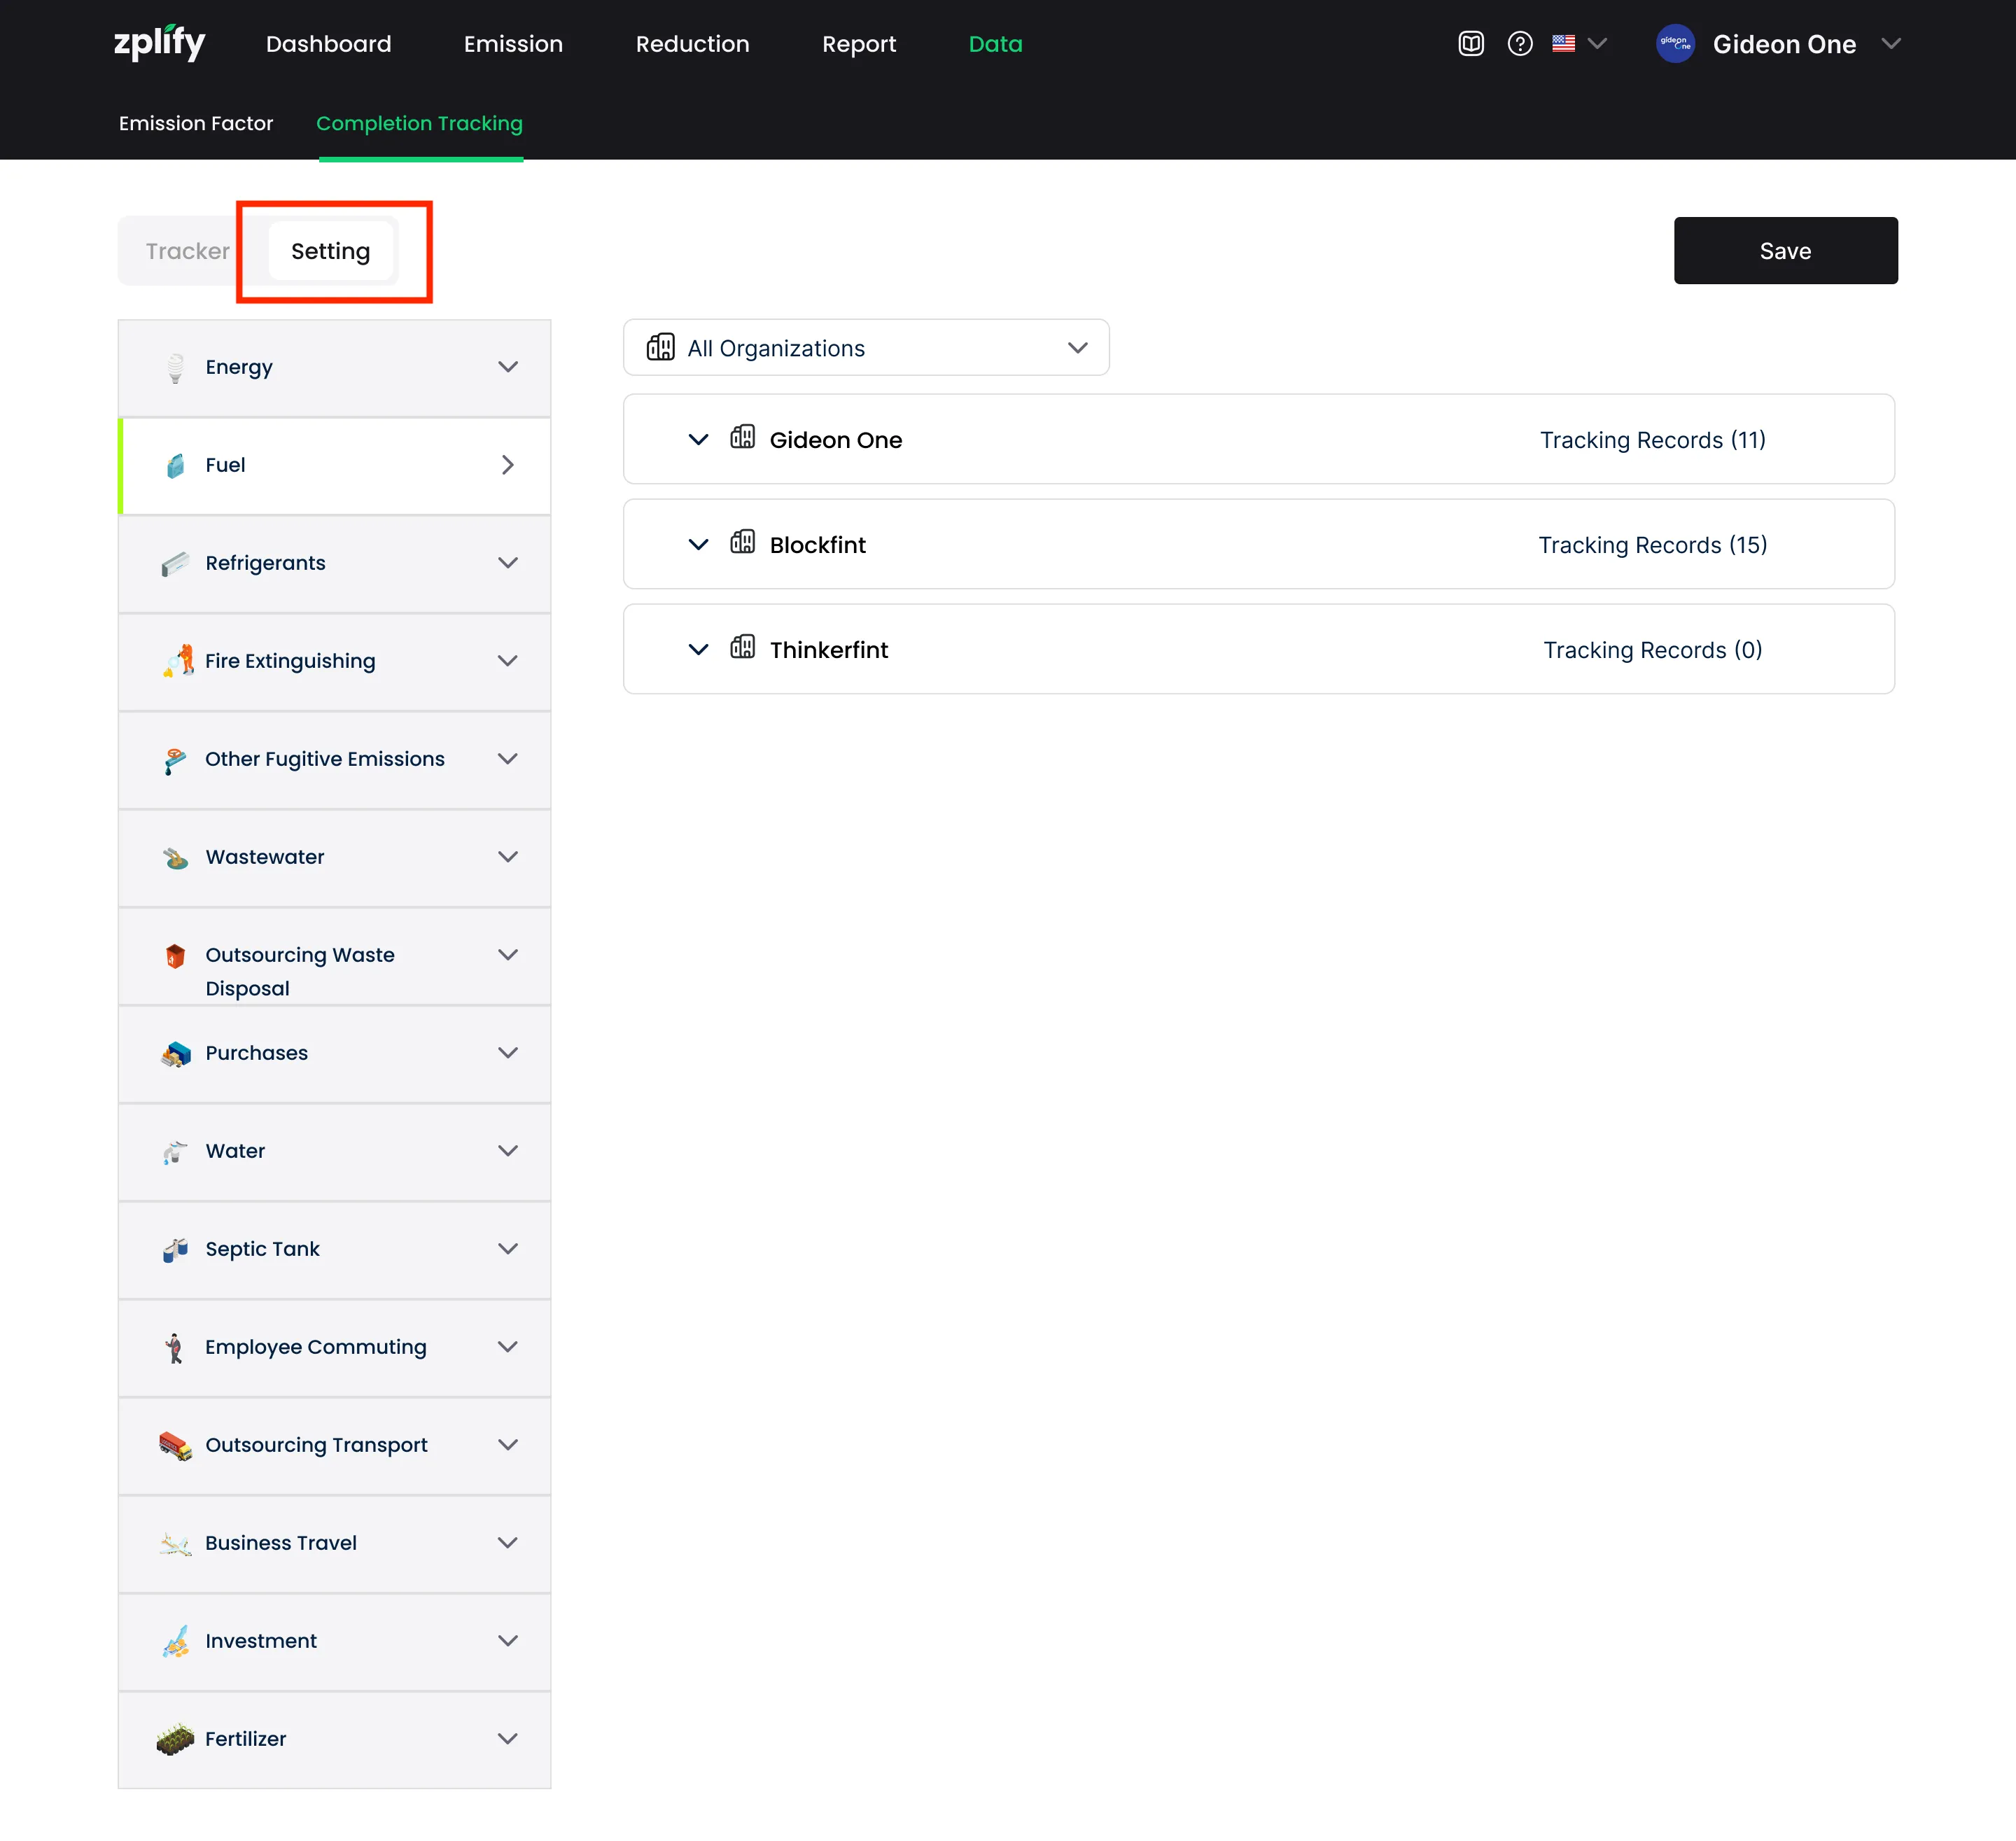Click the Blockfint organization building icon

click(x=742, y=543)
